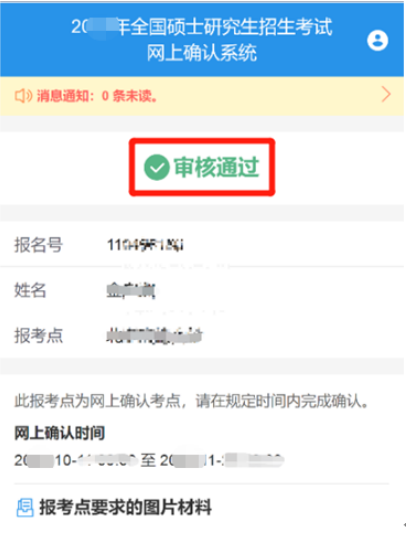Image resolution: width=418 pixels, height=537 pixels.
Task: Click the 网上确认系统 header title
Action: (202, 53)
